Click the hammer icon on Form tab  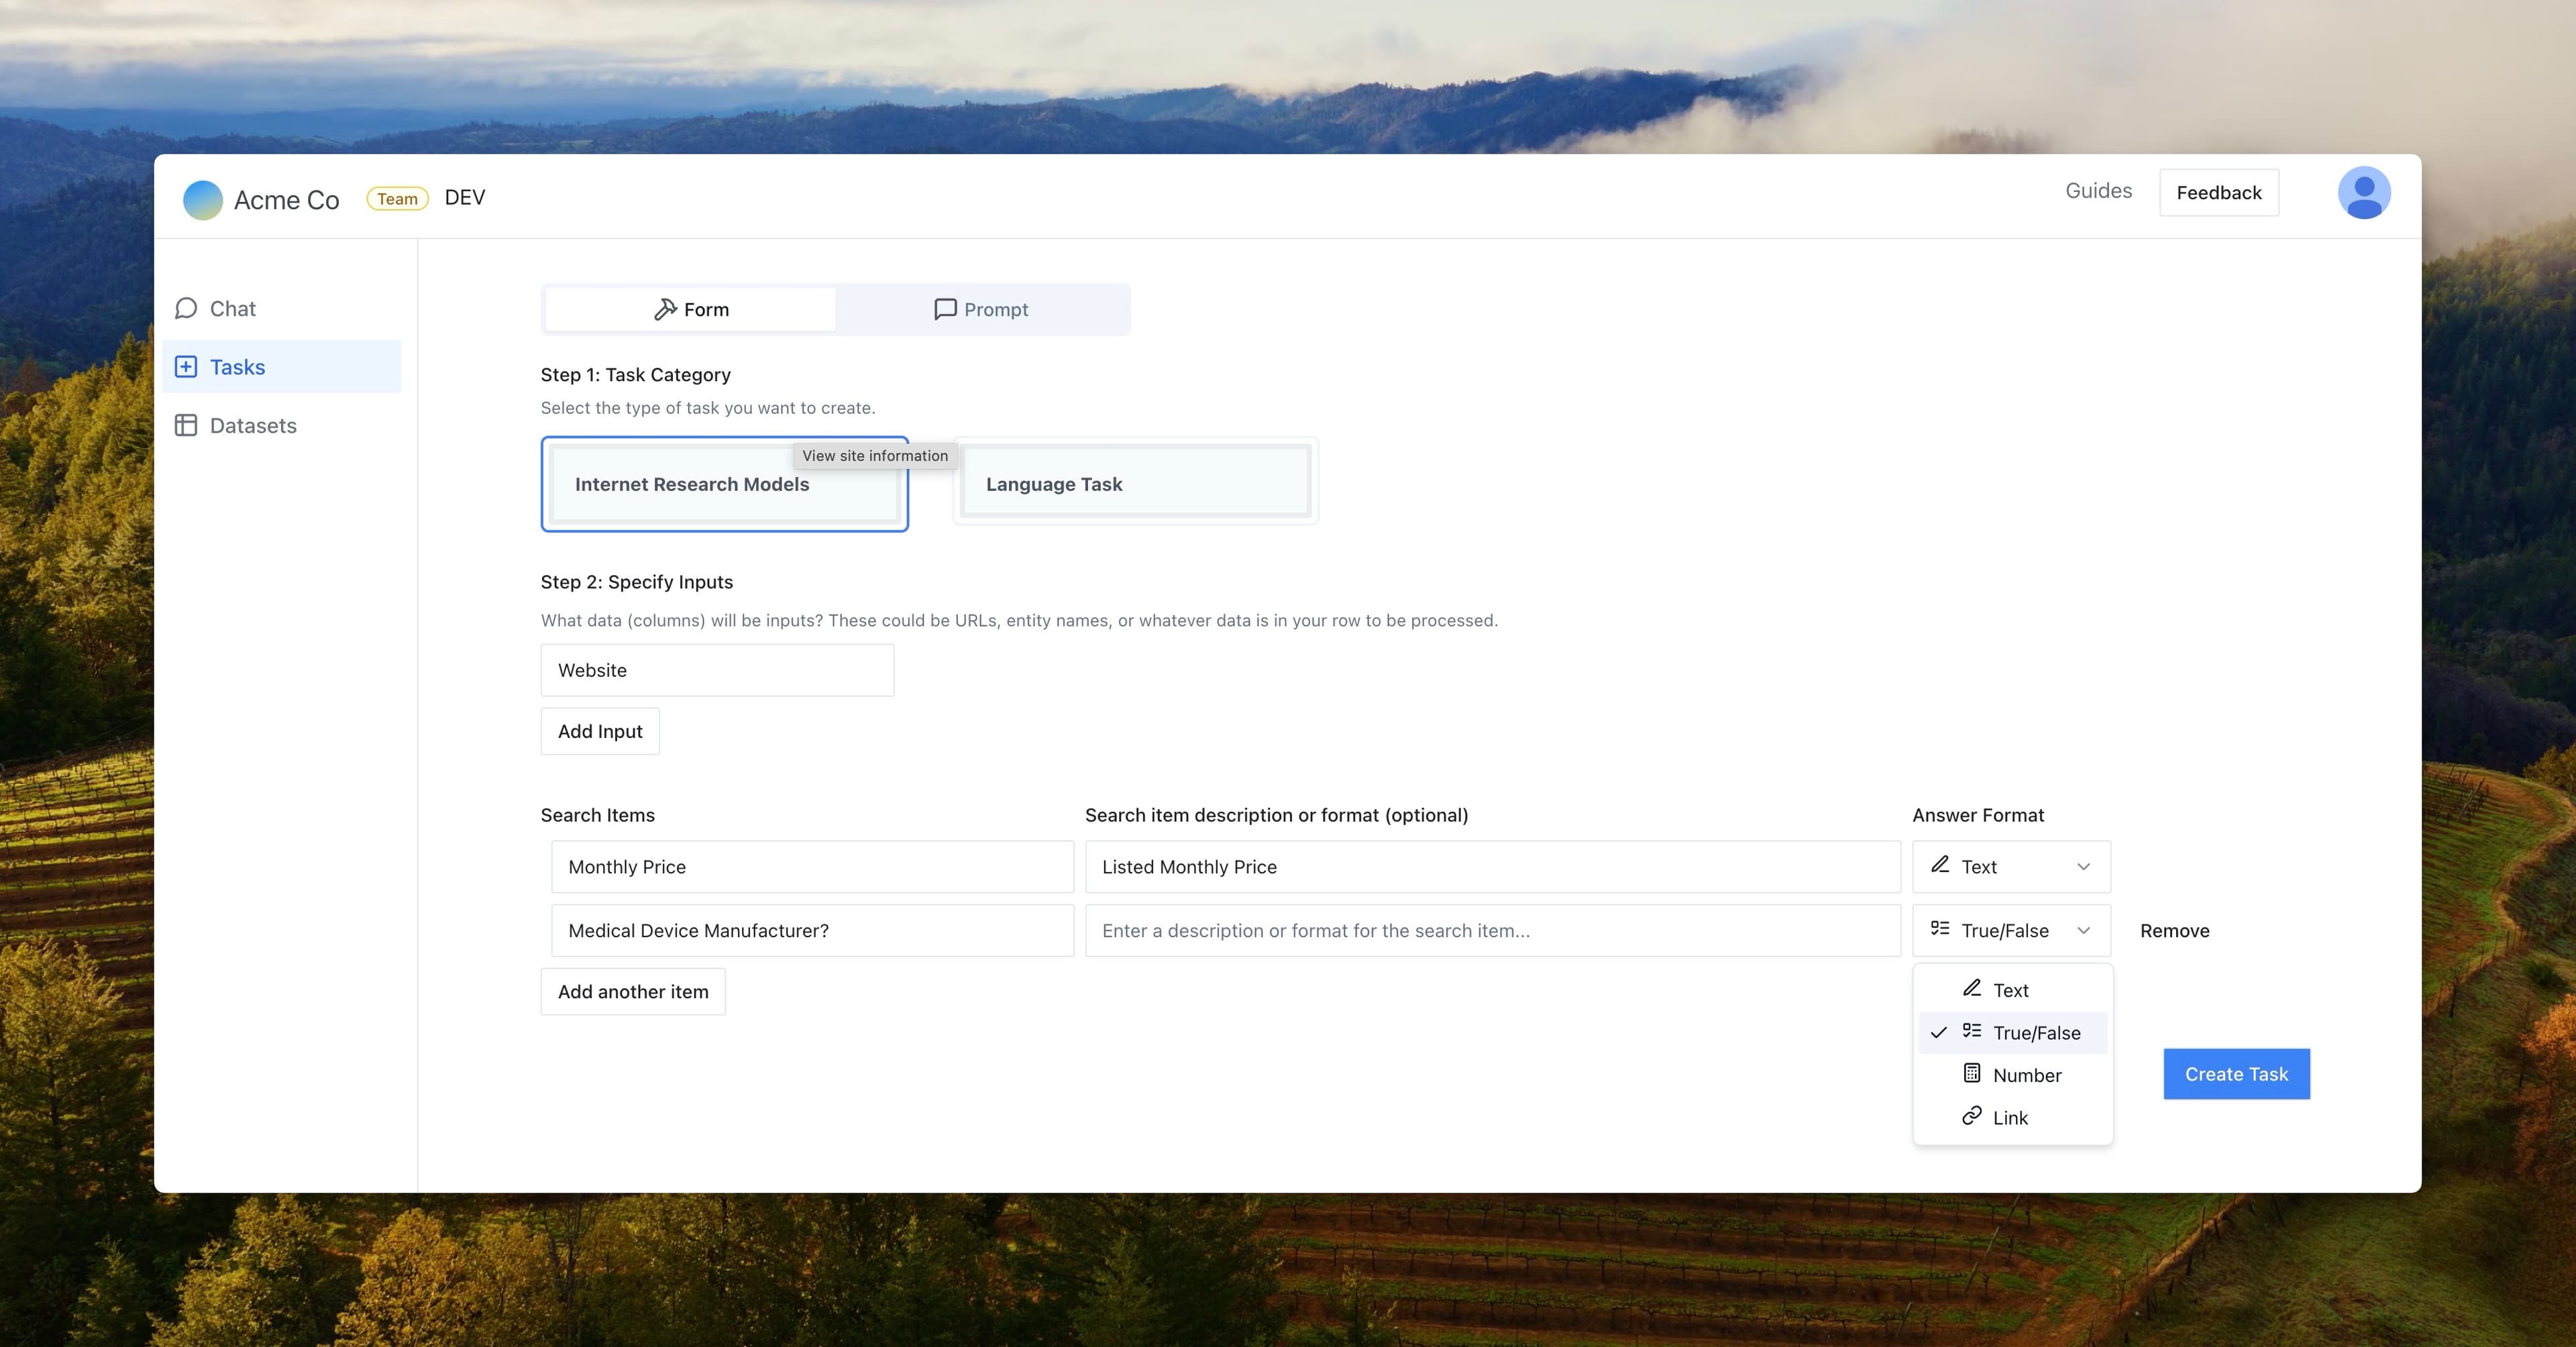click(665, 310)
